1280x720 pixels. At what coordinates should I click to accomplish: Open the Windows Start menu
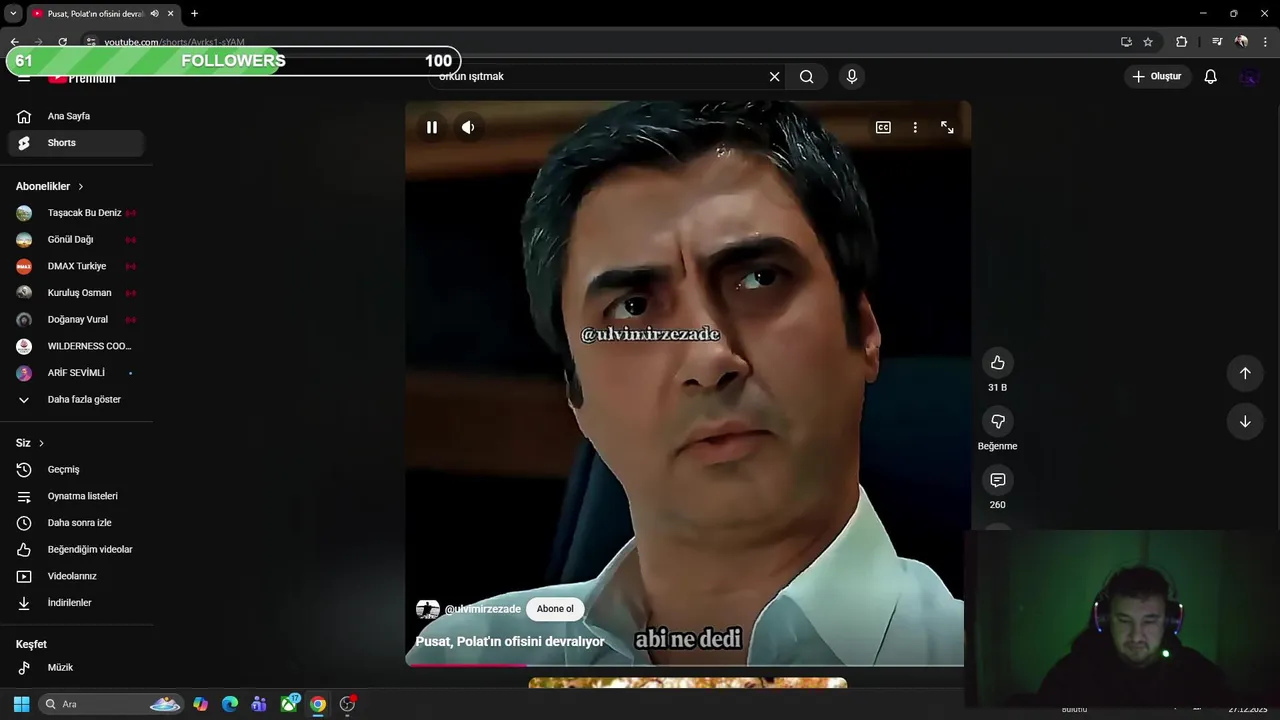pyautogui.click(x=21, y=704)
